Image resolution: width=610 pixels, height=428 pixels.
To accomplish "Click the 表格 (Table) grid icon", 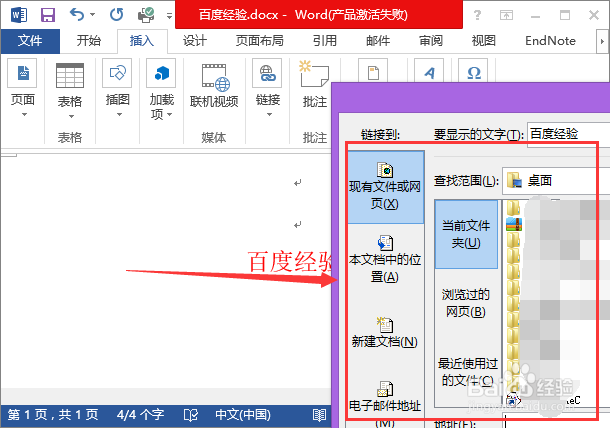I will 70,75.
